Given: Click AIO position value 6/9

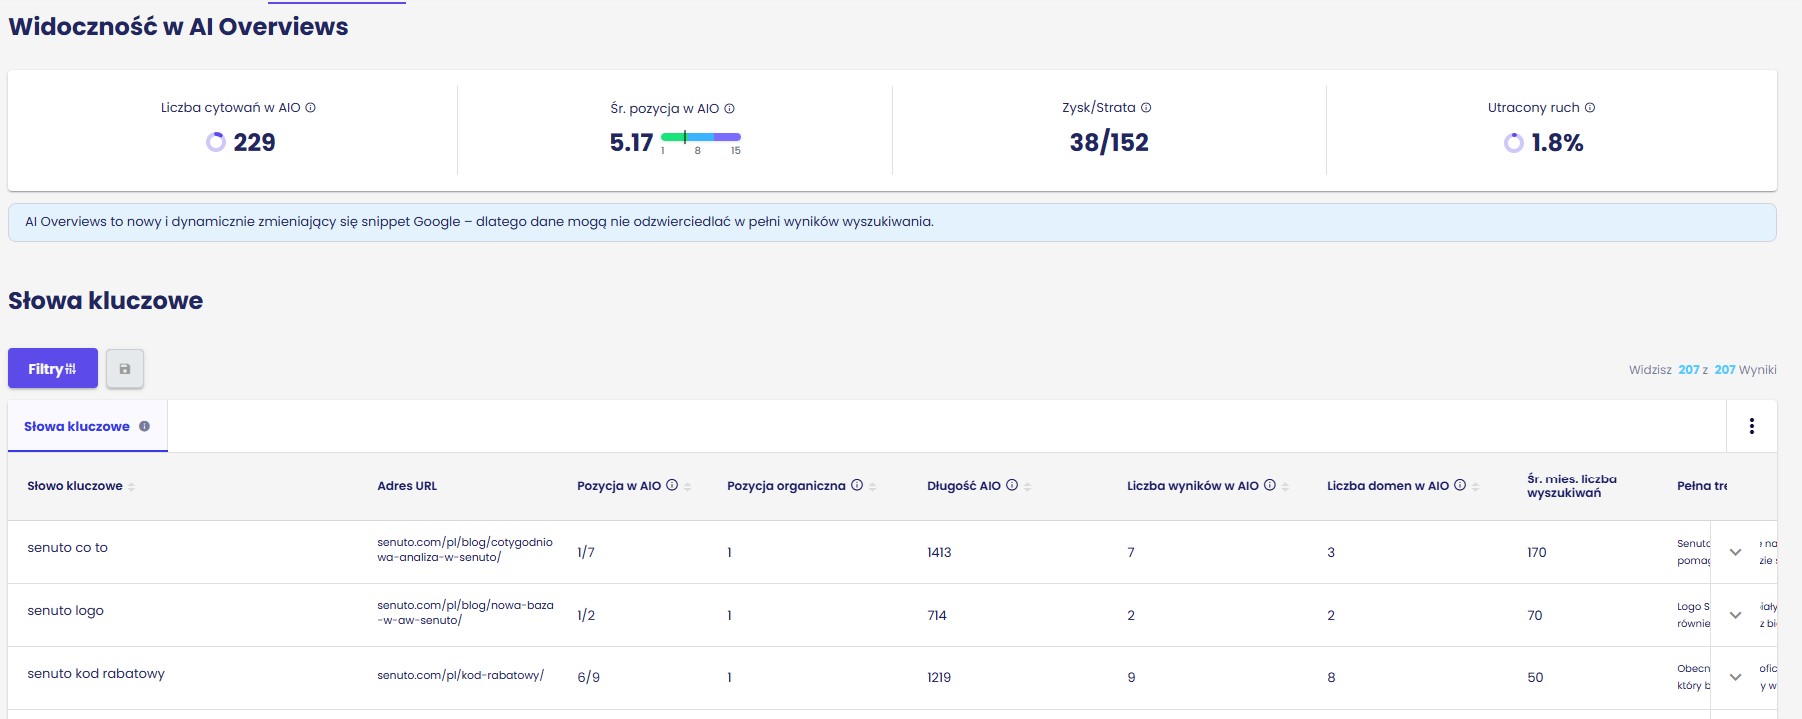Looking at the screenshot, I should 588,677.
